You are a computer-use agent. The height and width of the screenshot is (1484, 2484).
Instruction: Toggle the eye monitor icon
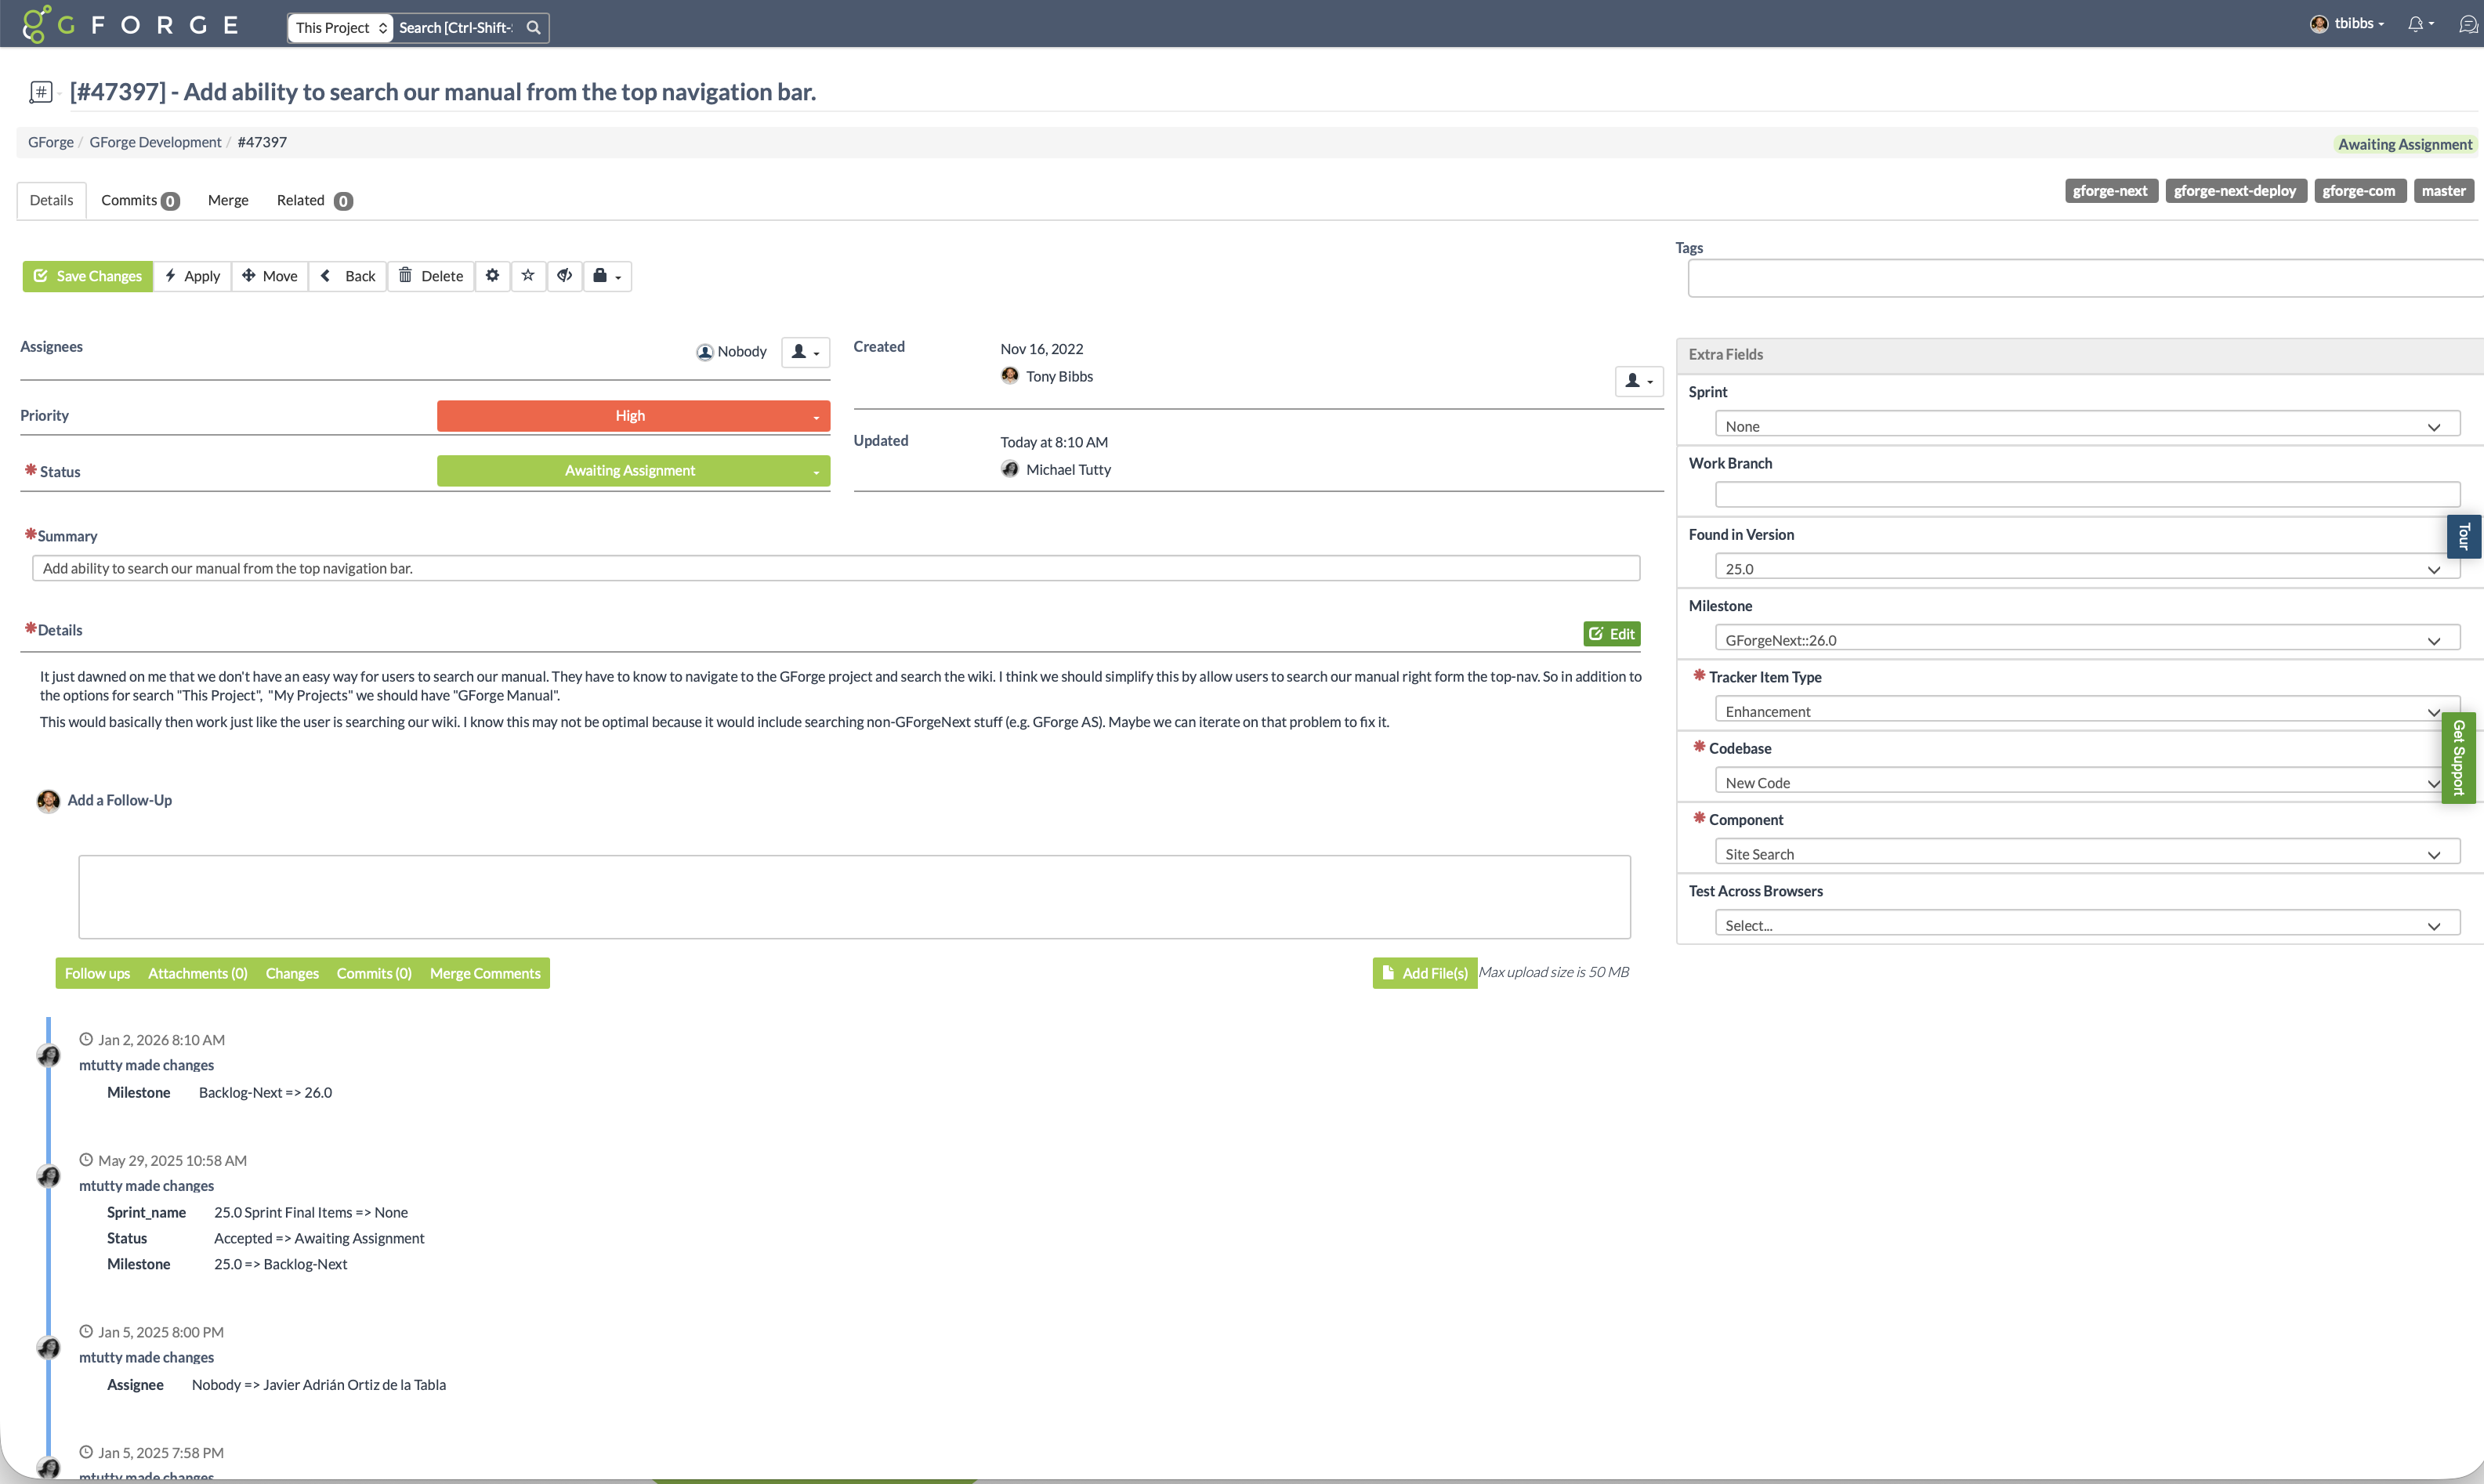point(565,276)
